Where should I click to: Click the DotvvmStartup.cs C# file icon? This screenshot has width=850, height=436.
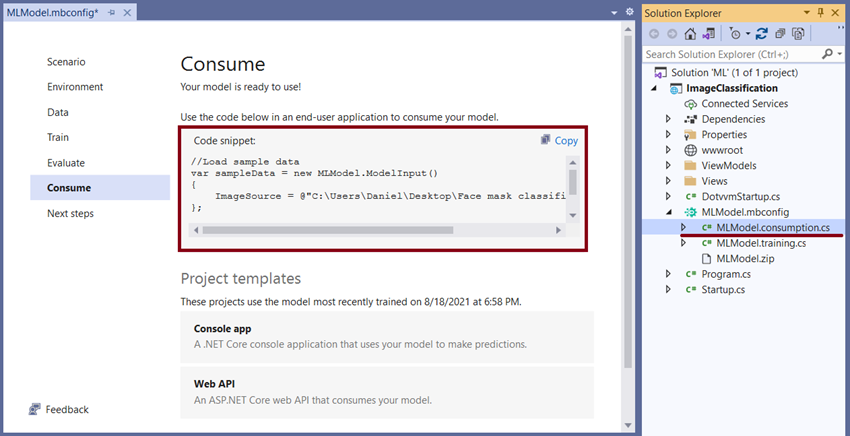(691, 197)
